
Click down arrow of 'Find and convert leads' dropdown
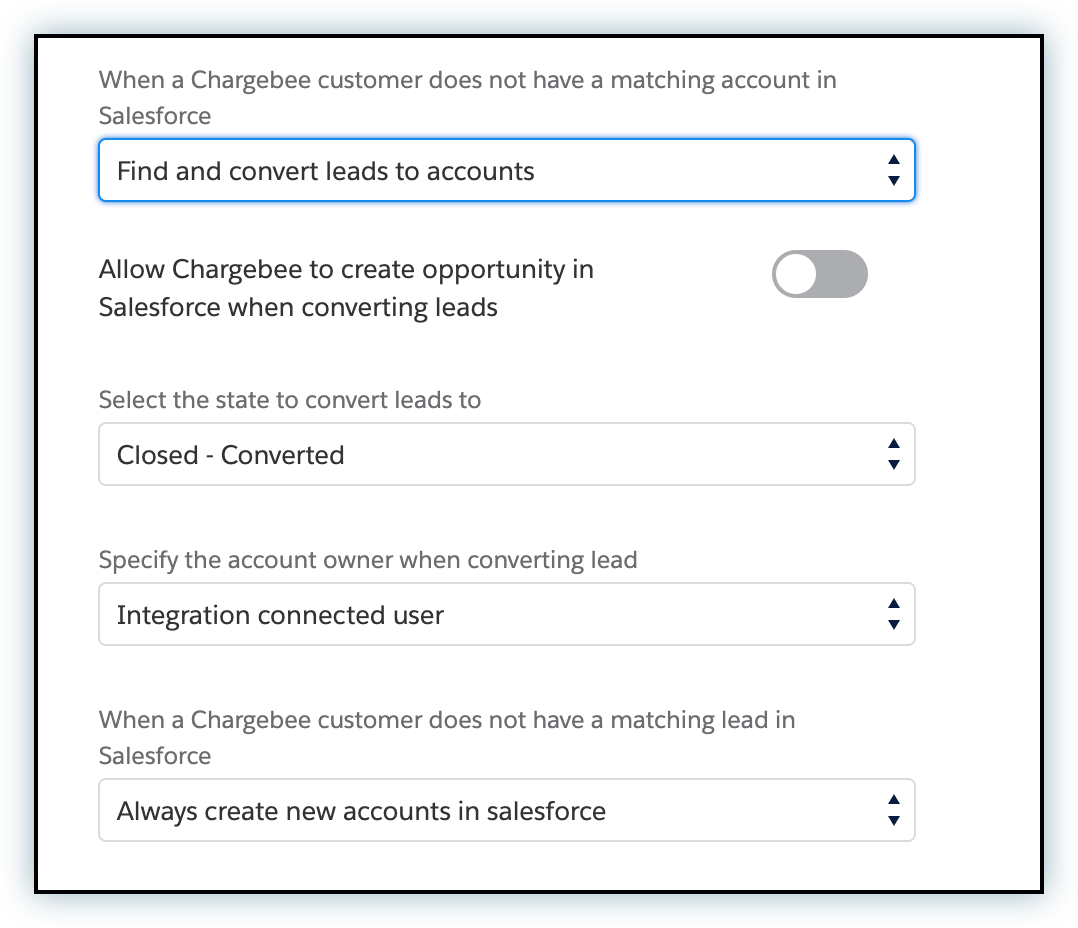pyautogui.click(x=894, y=181)
